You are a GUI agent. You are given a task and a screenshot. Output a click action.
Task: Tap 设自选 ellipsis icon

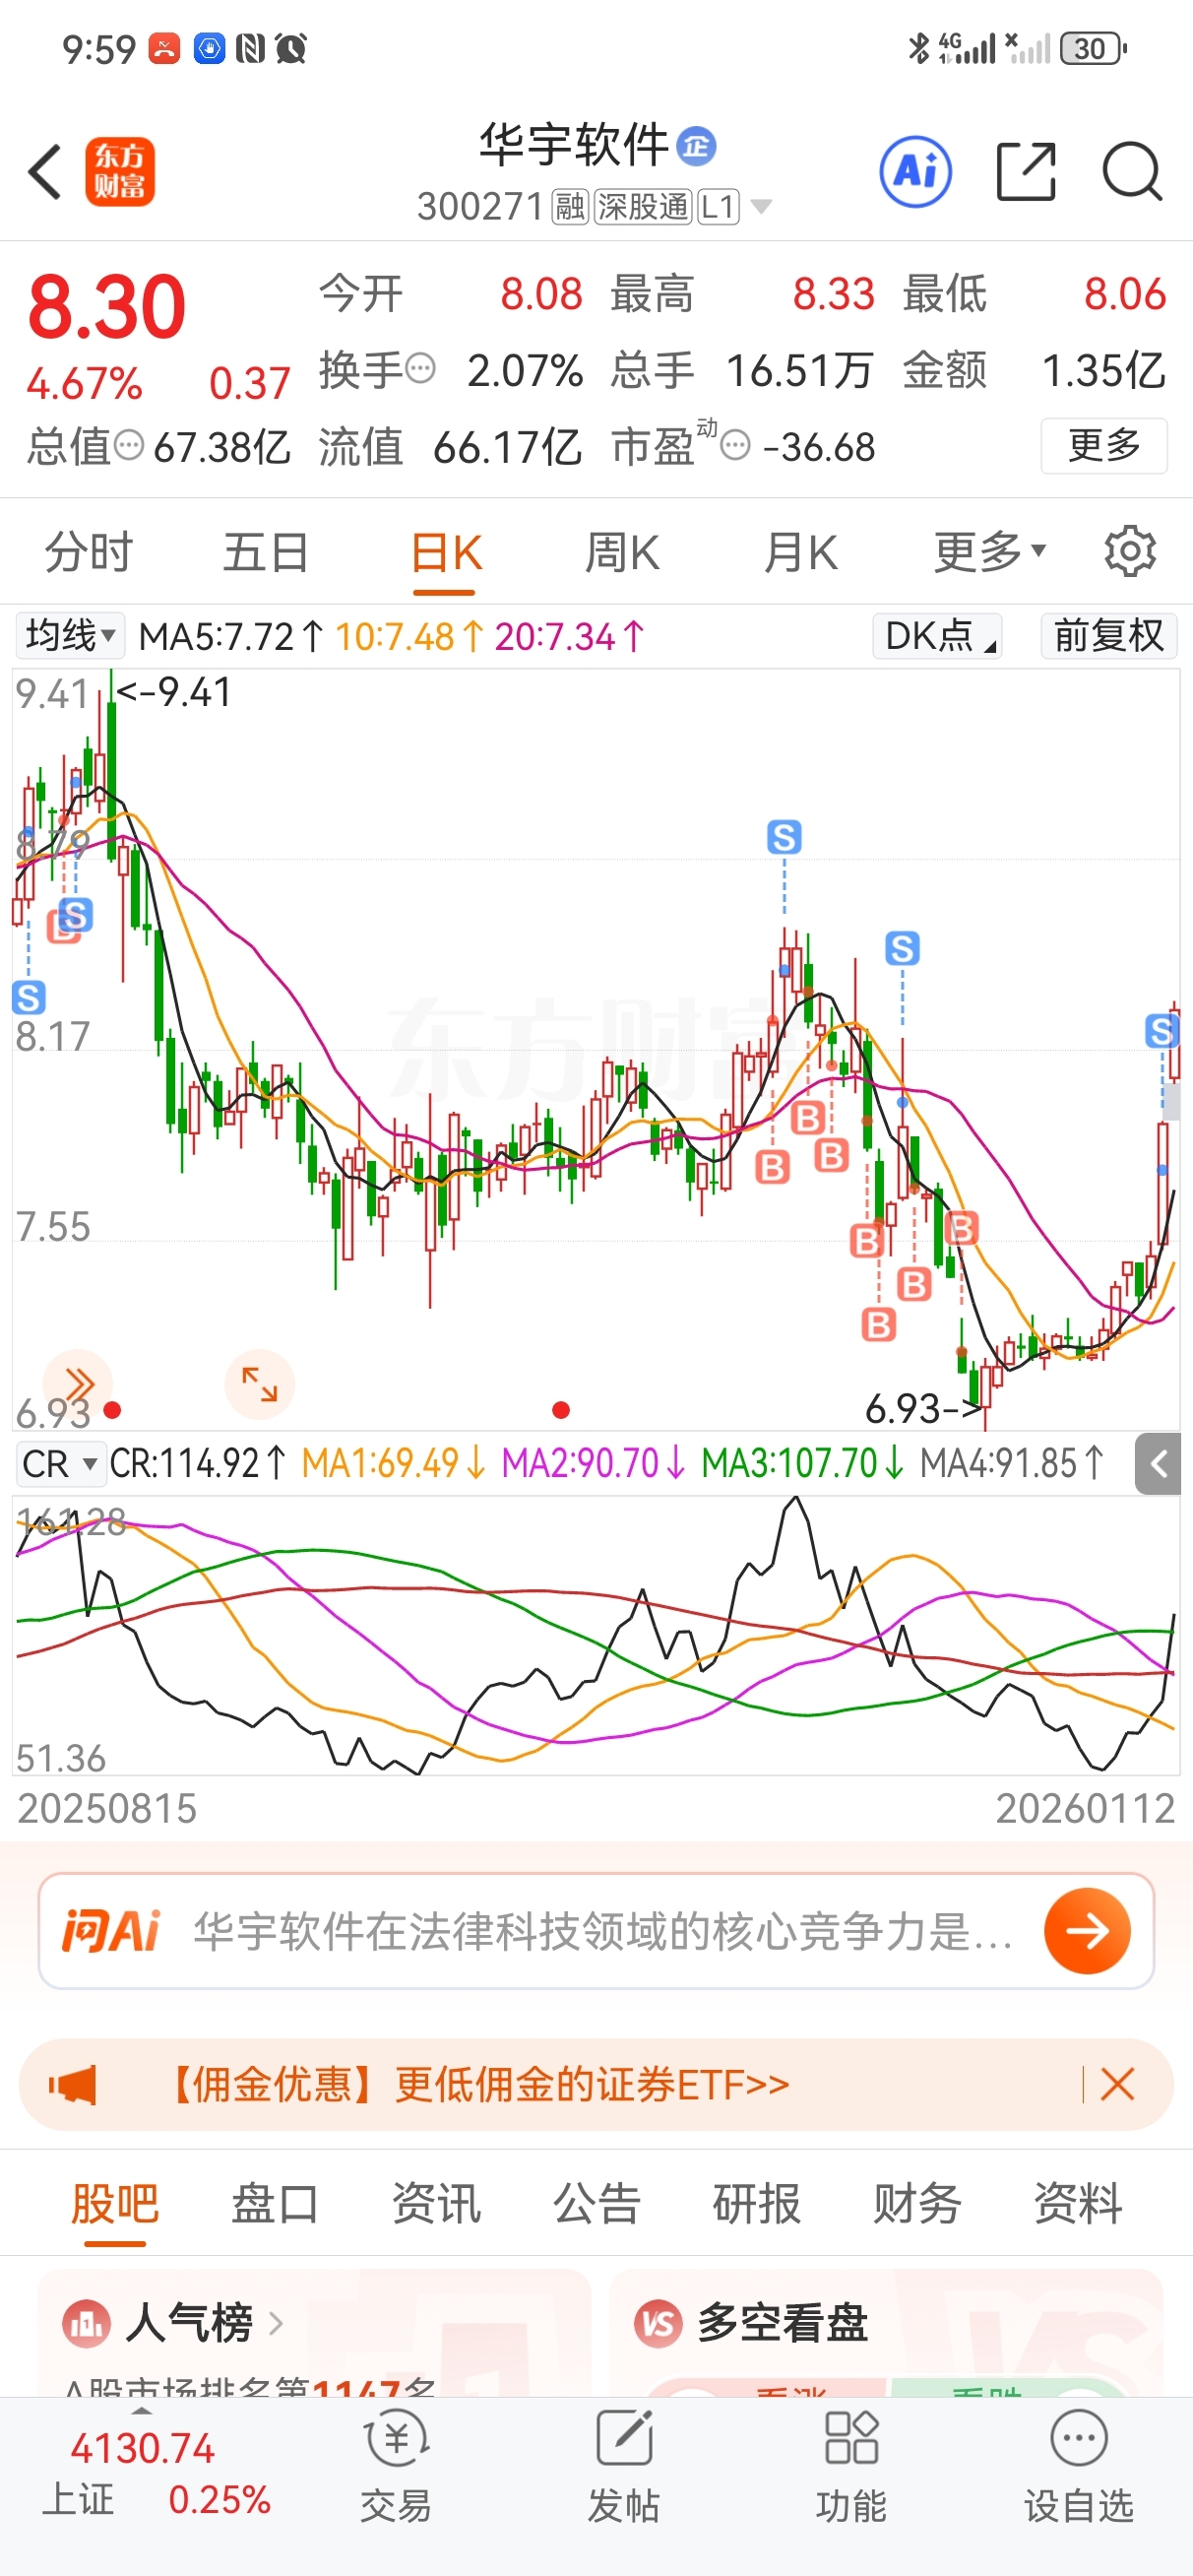(1079, 2440)
